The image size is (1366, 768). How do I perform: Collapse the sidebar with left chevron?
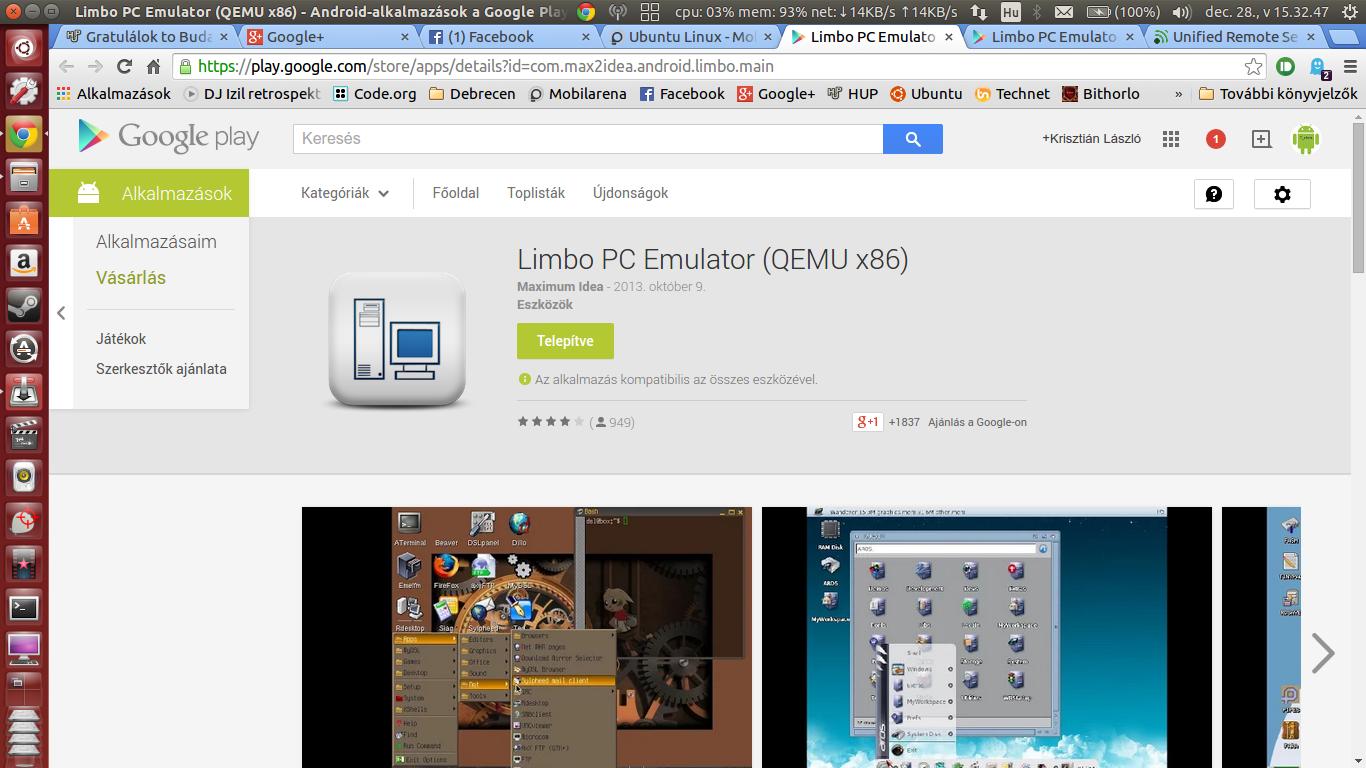[x=61, y=313]
